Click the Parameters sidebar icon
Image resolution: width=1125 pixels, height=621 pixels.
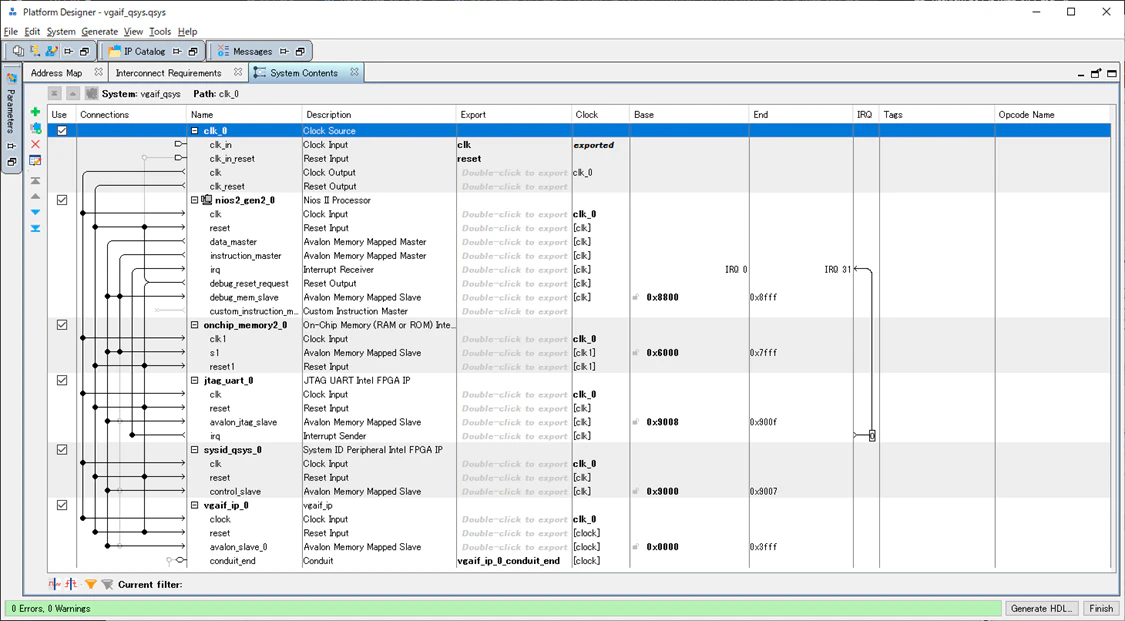click(11, 78)
